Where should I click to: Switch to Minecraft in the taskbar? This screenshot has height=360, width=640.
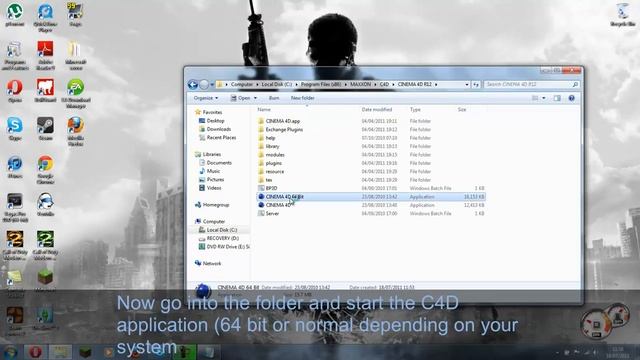85,352
